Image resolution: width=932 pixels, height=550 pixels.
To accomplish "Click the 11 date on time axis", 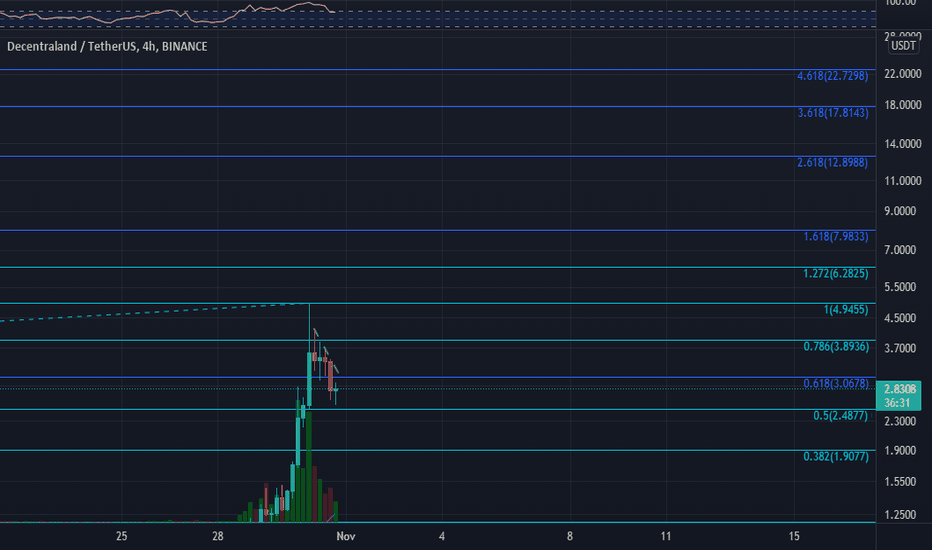I will (x=666, y=536).
